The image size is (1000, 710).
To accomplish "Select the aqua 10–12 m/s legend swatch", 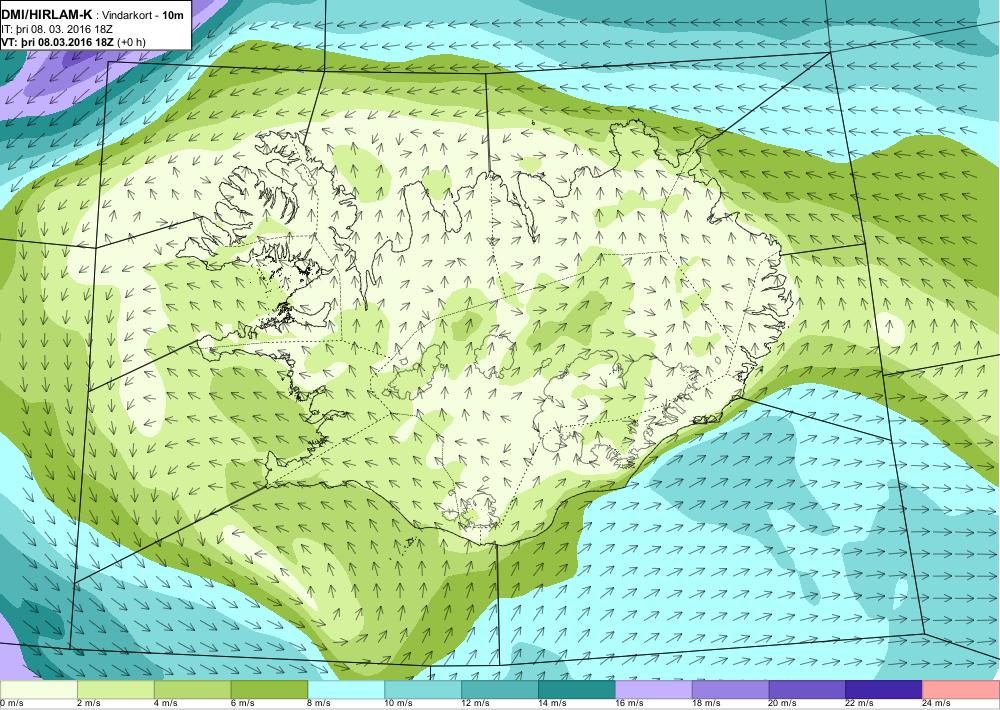I will pos(423,690).
